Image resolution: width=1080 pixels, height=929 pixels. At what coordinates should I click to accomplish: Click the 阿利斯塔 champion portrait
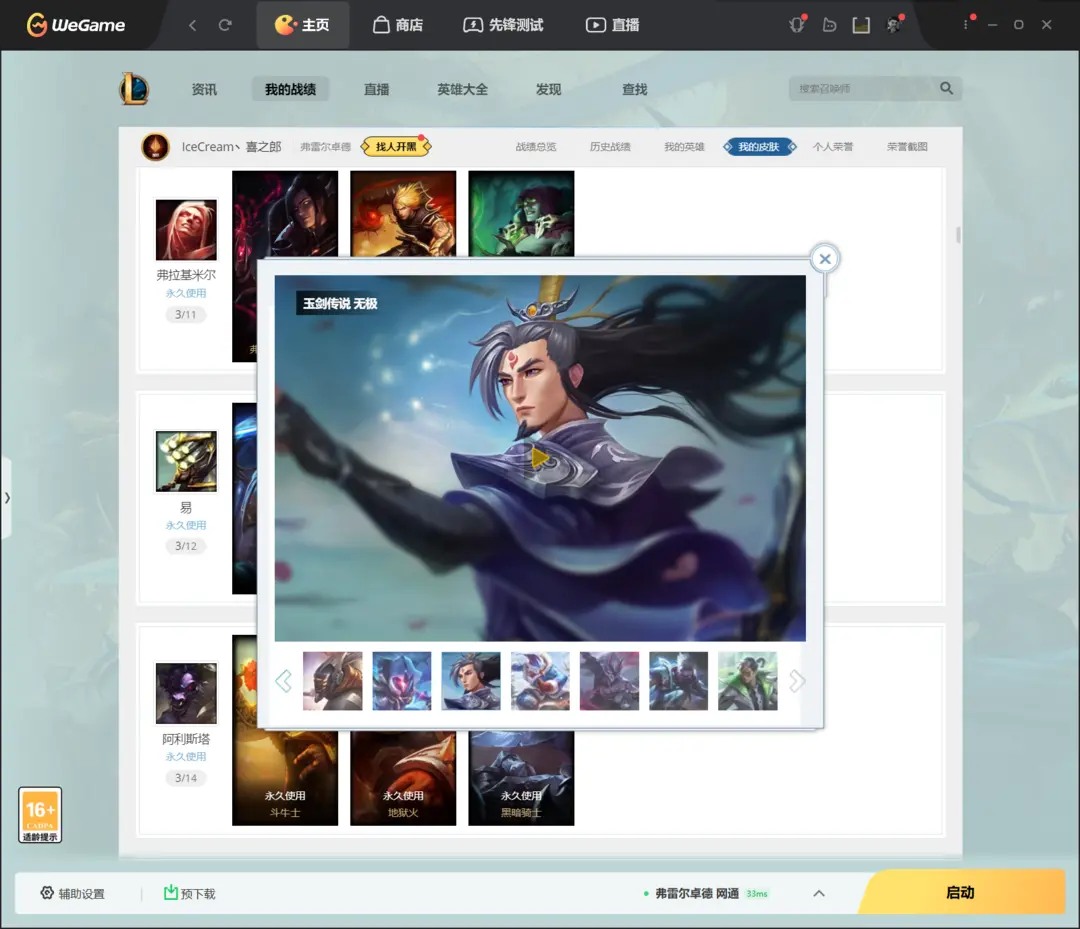click(186, 693)
